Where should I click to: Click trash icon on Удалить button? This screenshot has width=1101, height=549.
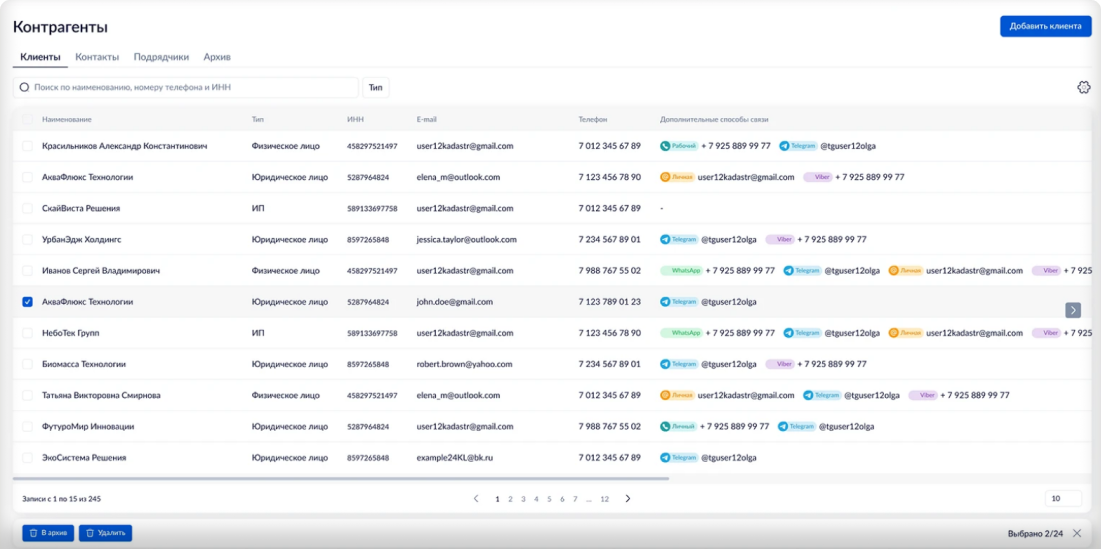click(90, 533)
